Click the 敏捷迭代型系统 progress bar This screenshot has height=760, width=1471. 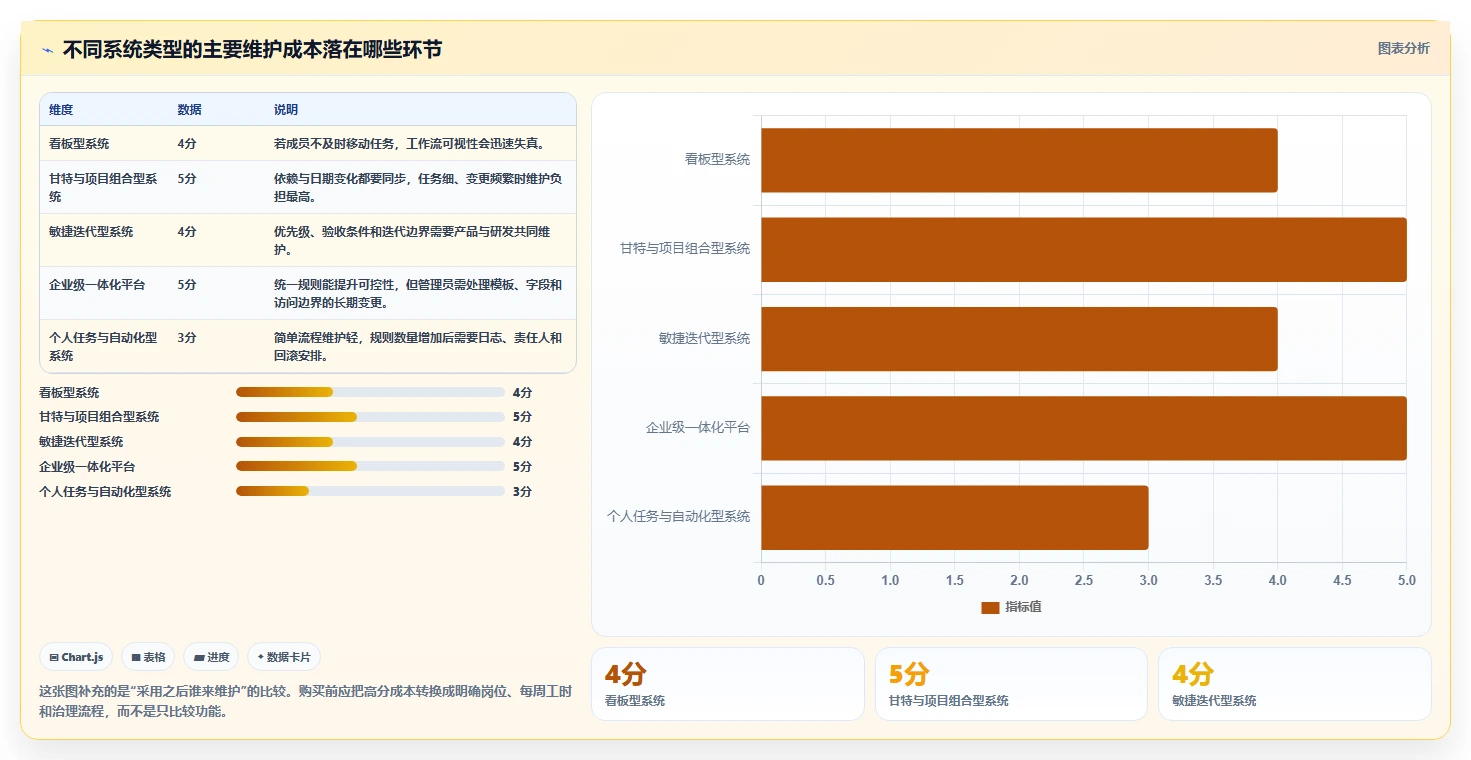(x=370, y=442)
